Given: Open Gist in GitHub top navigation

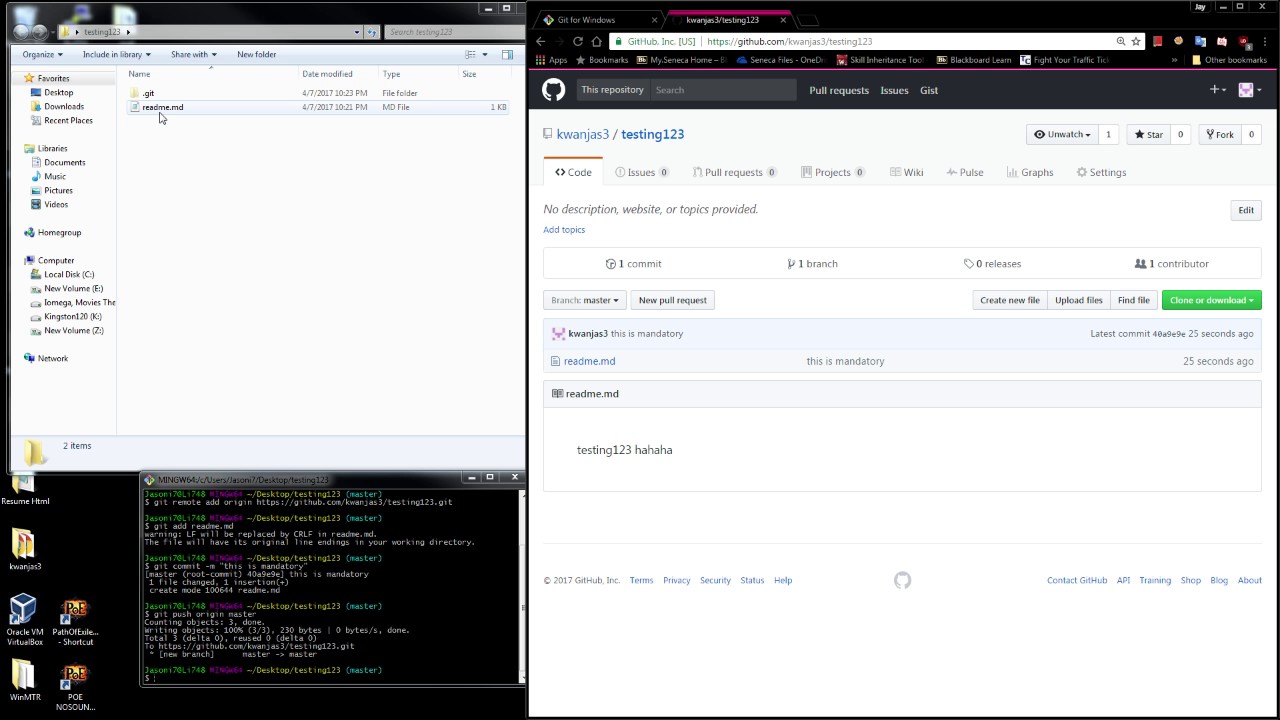Looking at the screenshot, I should 929,90.
